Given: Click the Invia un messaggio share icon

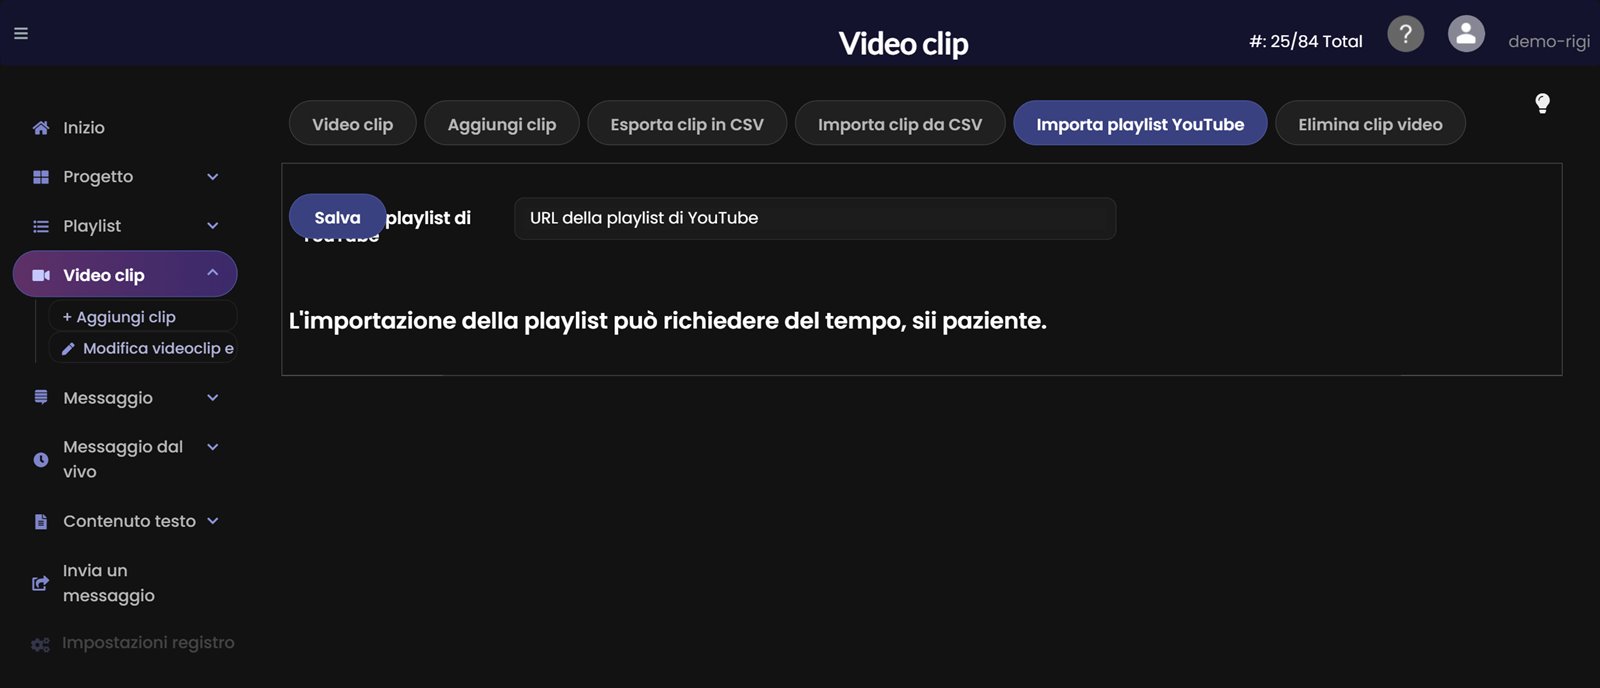Looking at the screenshot, I should pyautogui.click(x=41, y=583).
